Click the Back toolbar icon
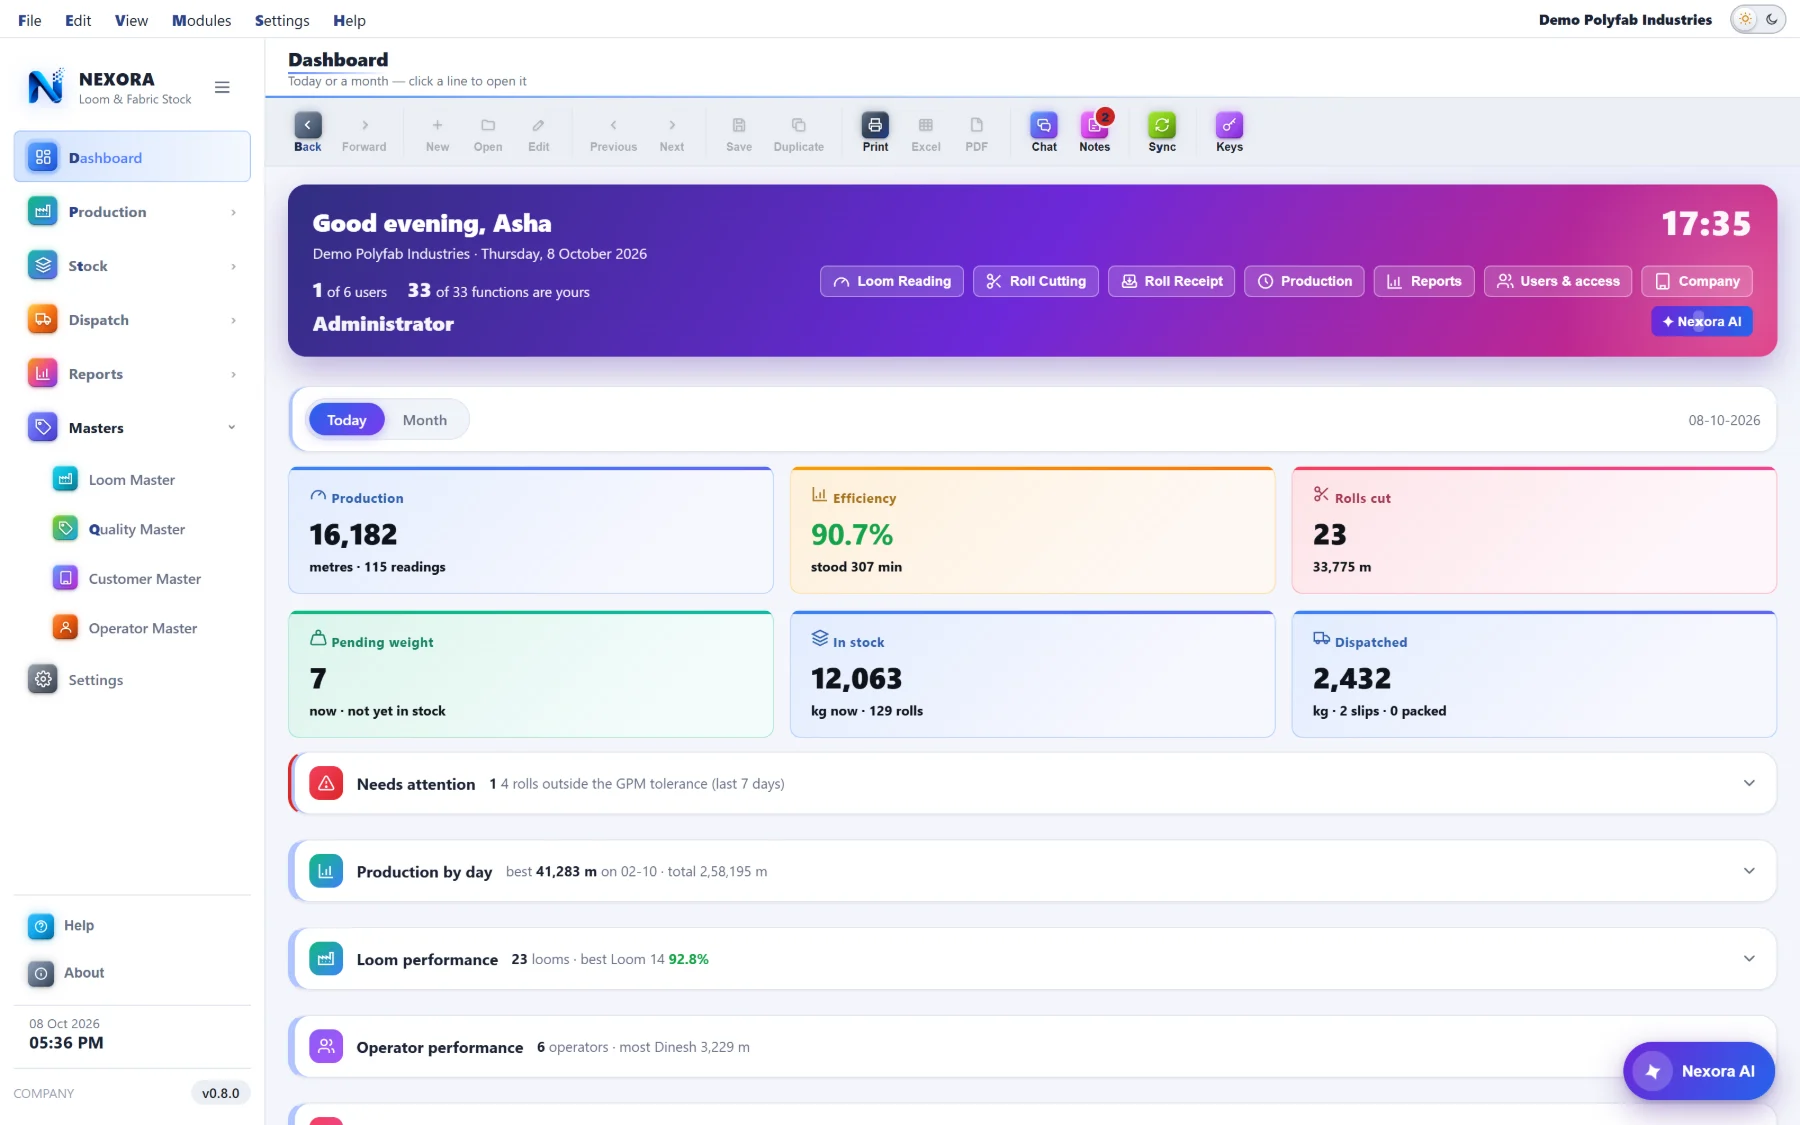The height and width of the screenshot is (1125, 1800). click(x=307, y=131)
